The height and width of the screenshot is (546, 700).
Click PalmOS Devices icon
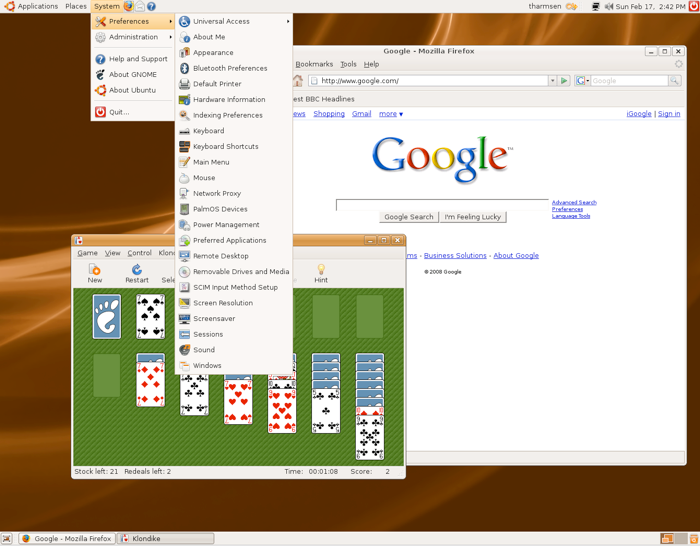[184, 209]
